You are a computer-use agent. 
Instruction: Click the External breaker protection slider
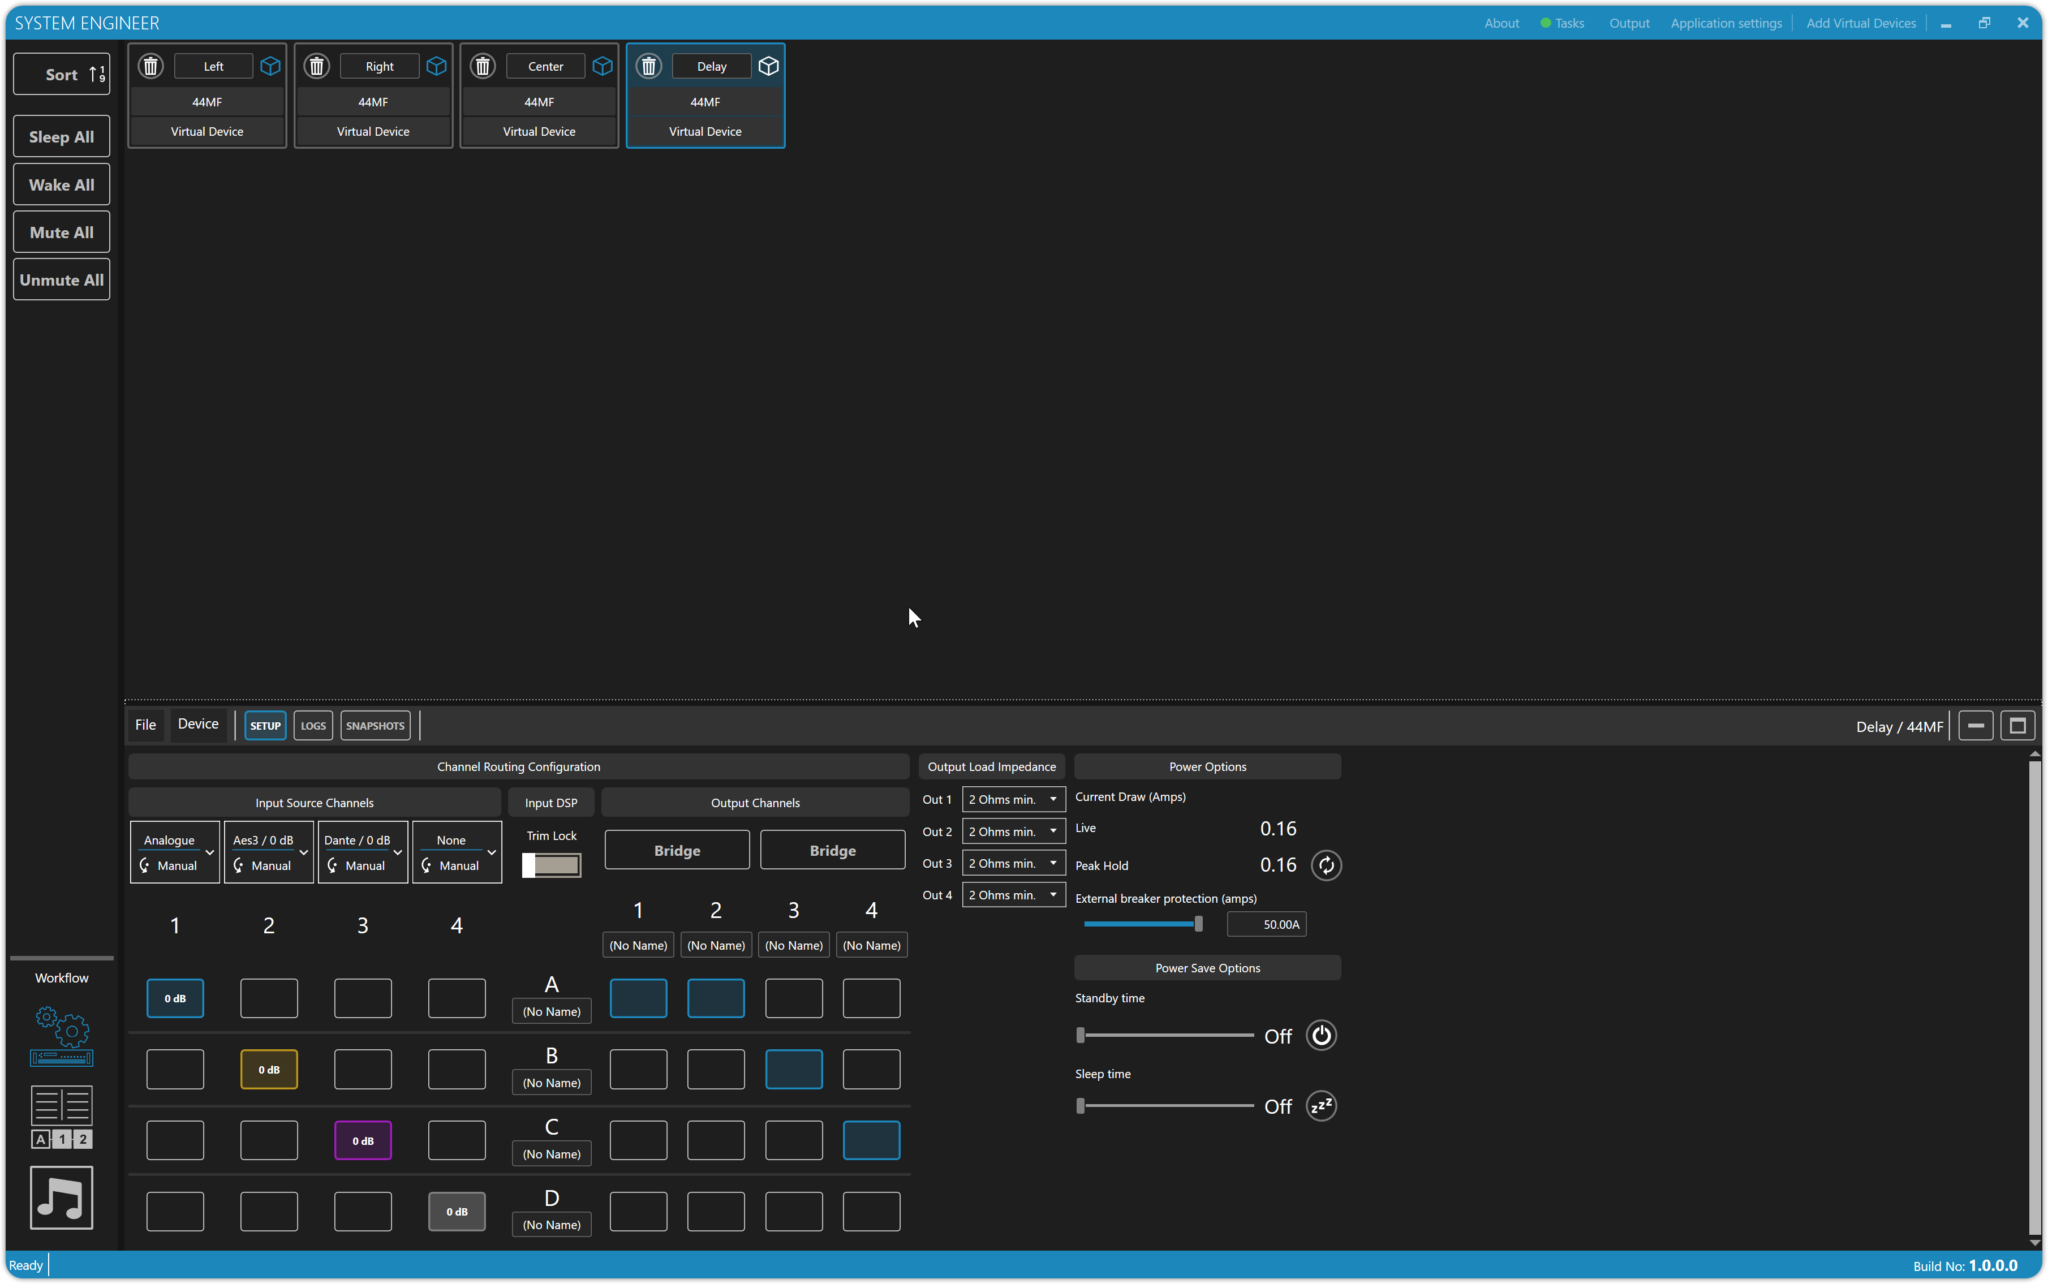point(1143,924)
